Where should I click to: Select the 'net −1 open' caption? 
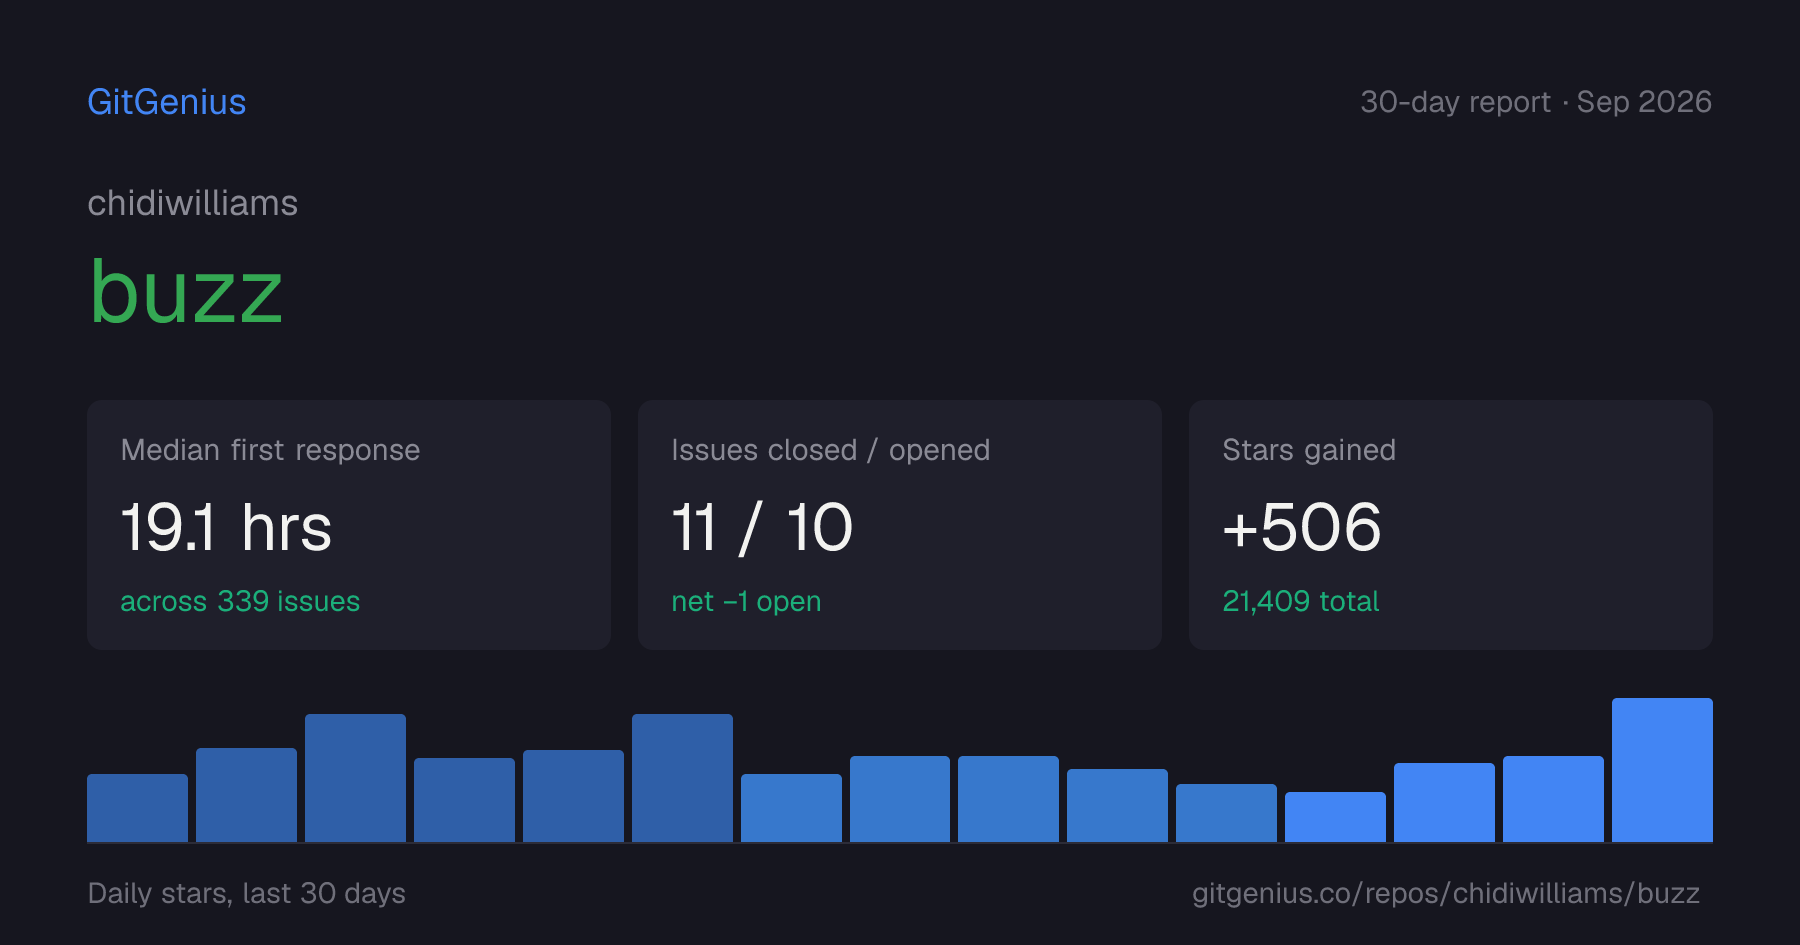746,601
